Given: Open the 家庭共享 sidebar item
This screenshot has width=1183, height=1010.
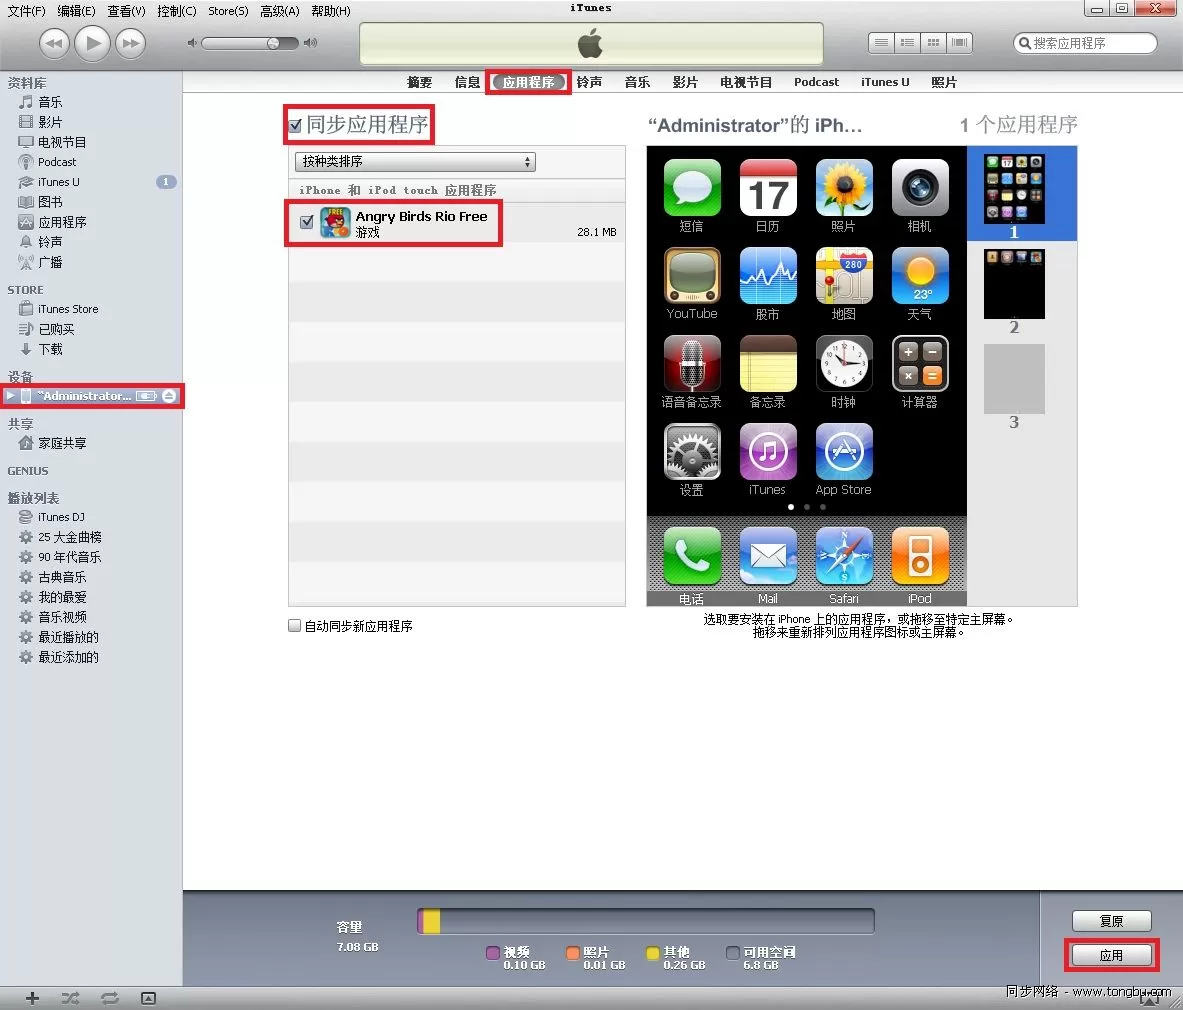Looking at the screenshot, I should pyautogui.click(x=62, y=443).
